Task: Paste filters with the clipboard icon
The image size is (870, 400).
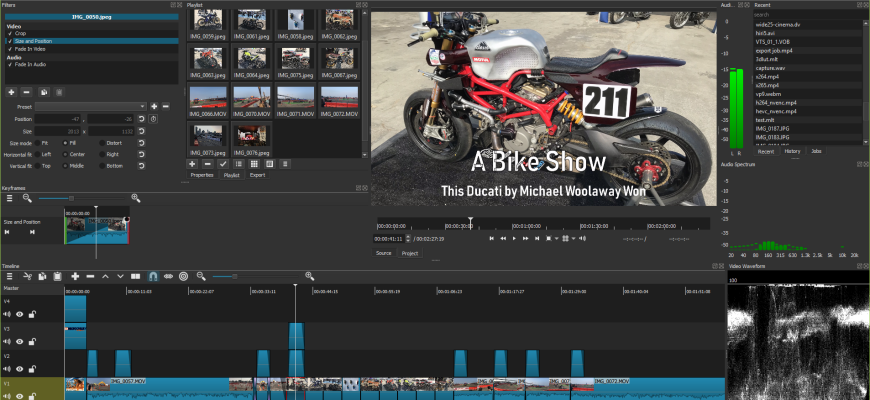Action: 59,92
